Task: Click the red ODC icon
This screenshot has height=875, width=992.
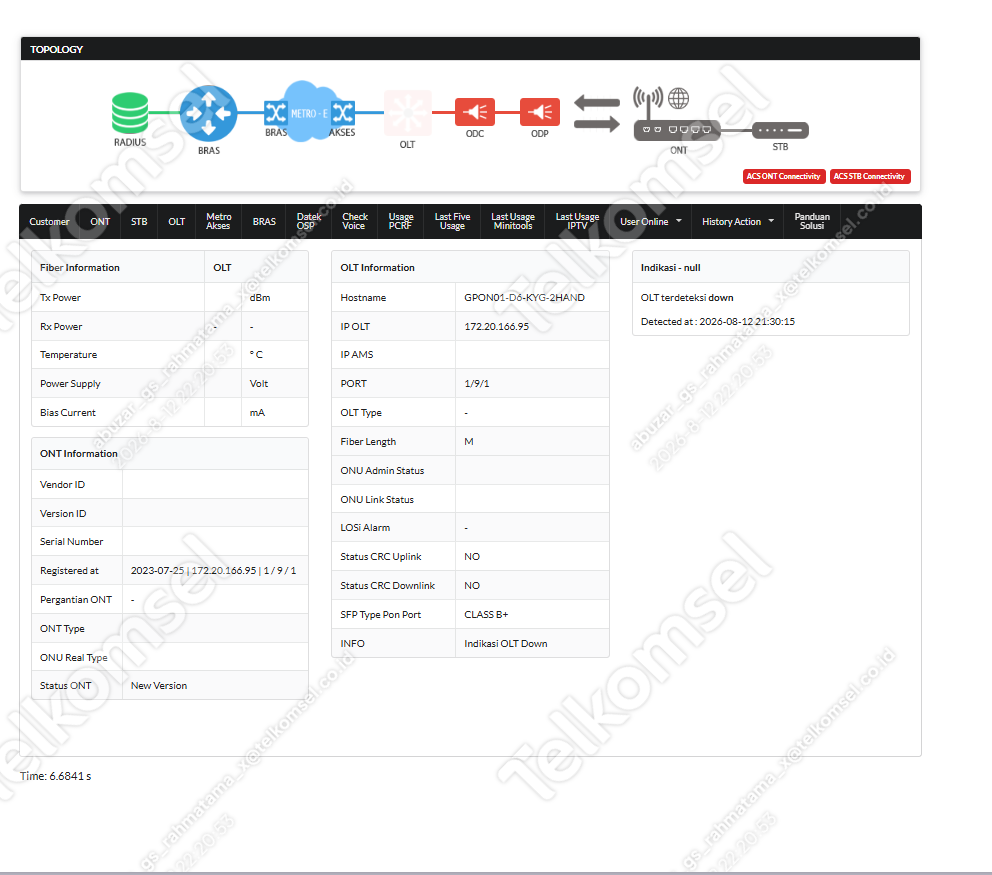Action: (474, 113)
